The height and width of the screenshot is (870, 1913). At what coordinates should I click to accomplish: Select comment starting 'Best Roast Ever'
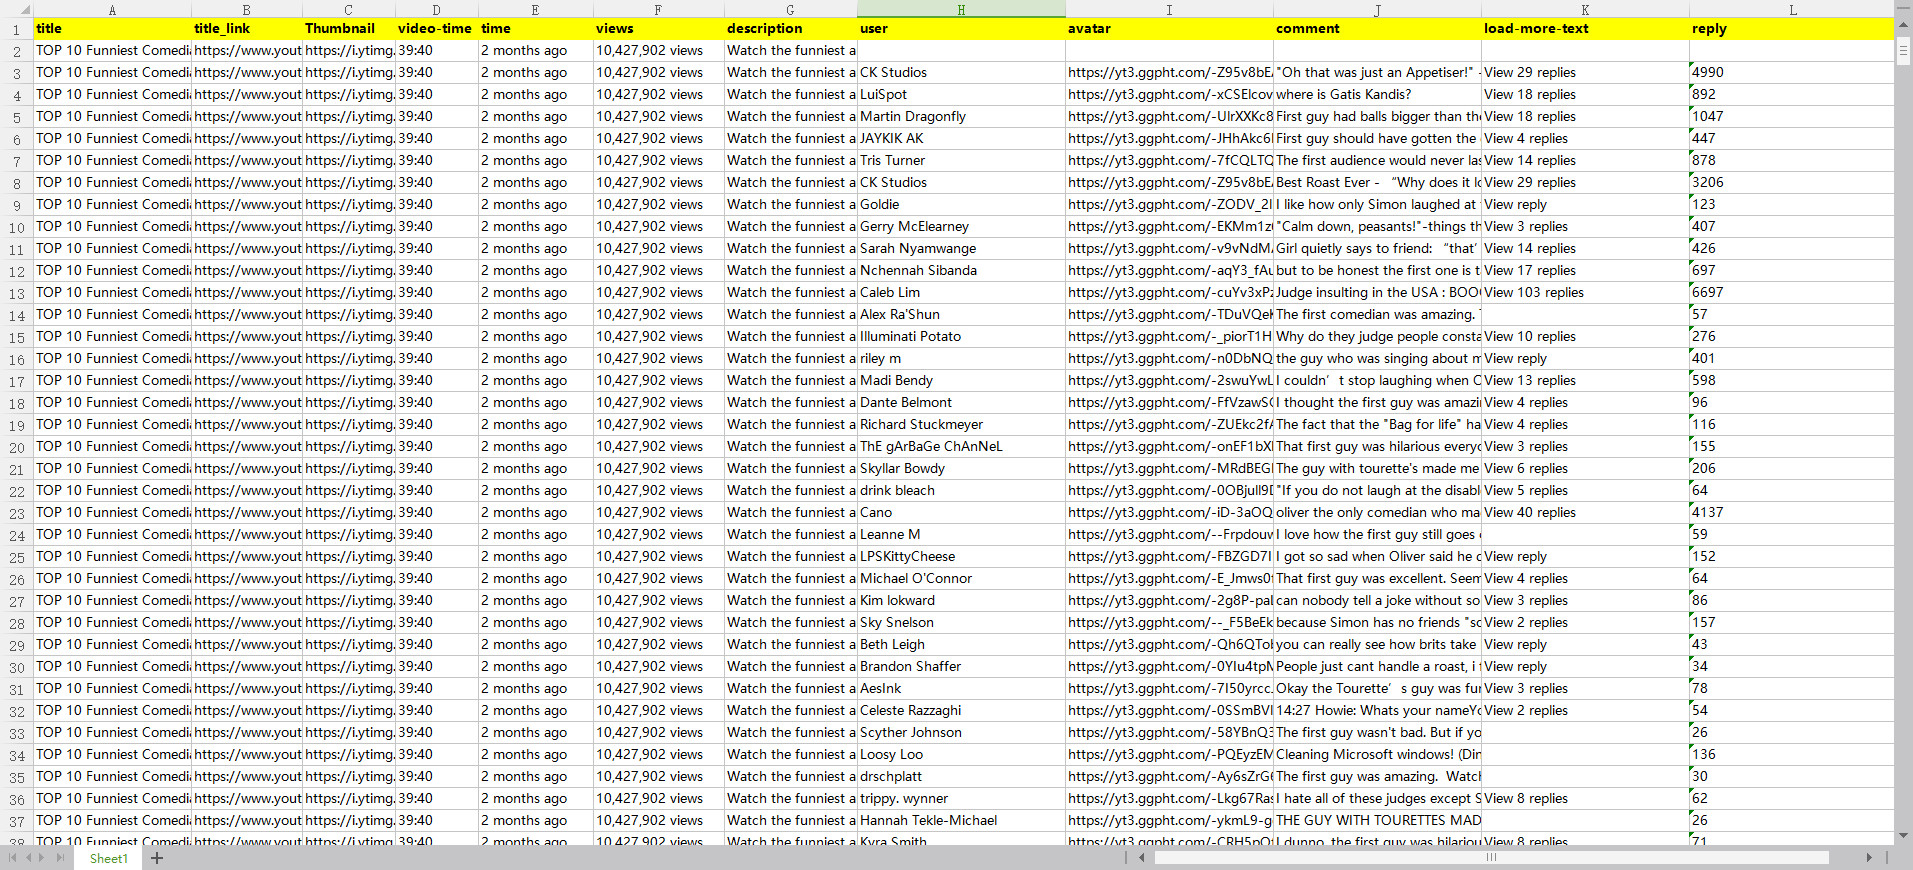(x=1377, y=183)
